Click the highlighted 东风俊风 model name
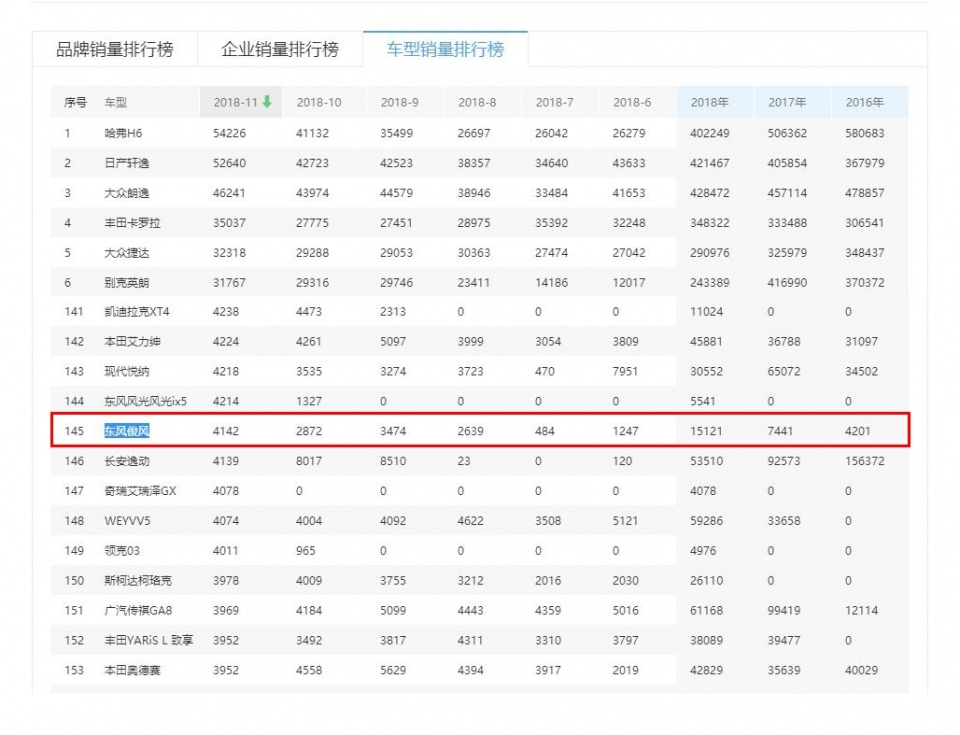Viewport: 960px width, 735px height. point(127,431)
